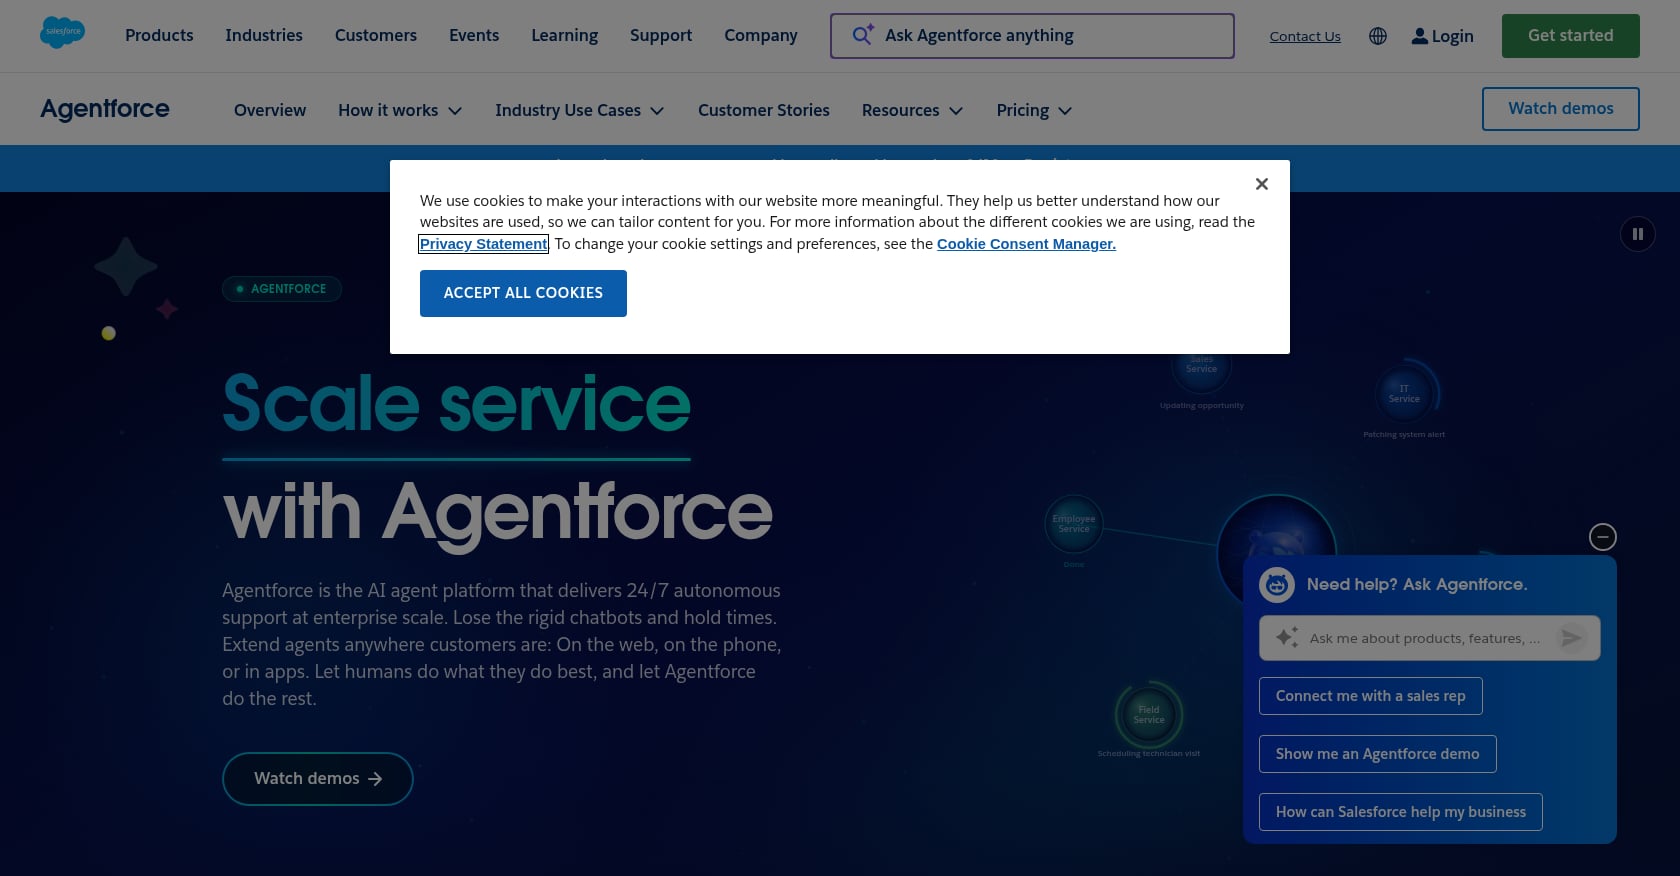
Task: Click the Agentforce search sparkle icon
Action: [863, 35]
